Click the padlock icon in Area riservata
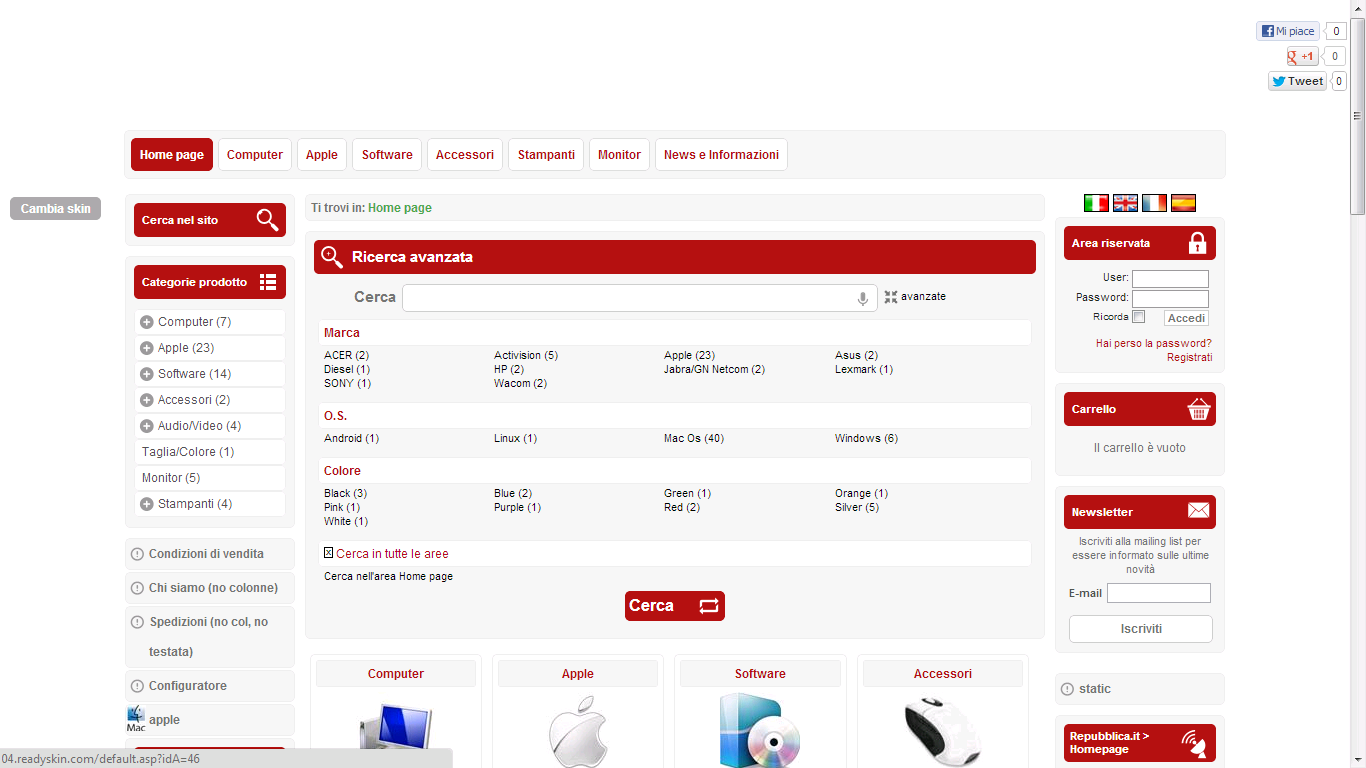This screenshot has height=768, width=1366. pos(1197,243)
